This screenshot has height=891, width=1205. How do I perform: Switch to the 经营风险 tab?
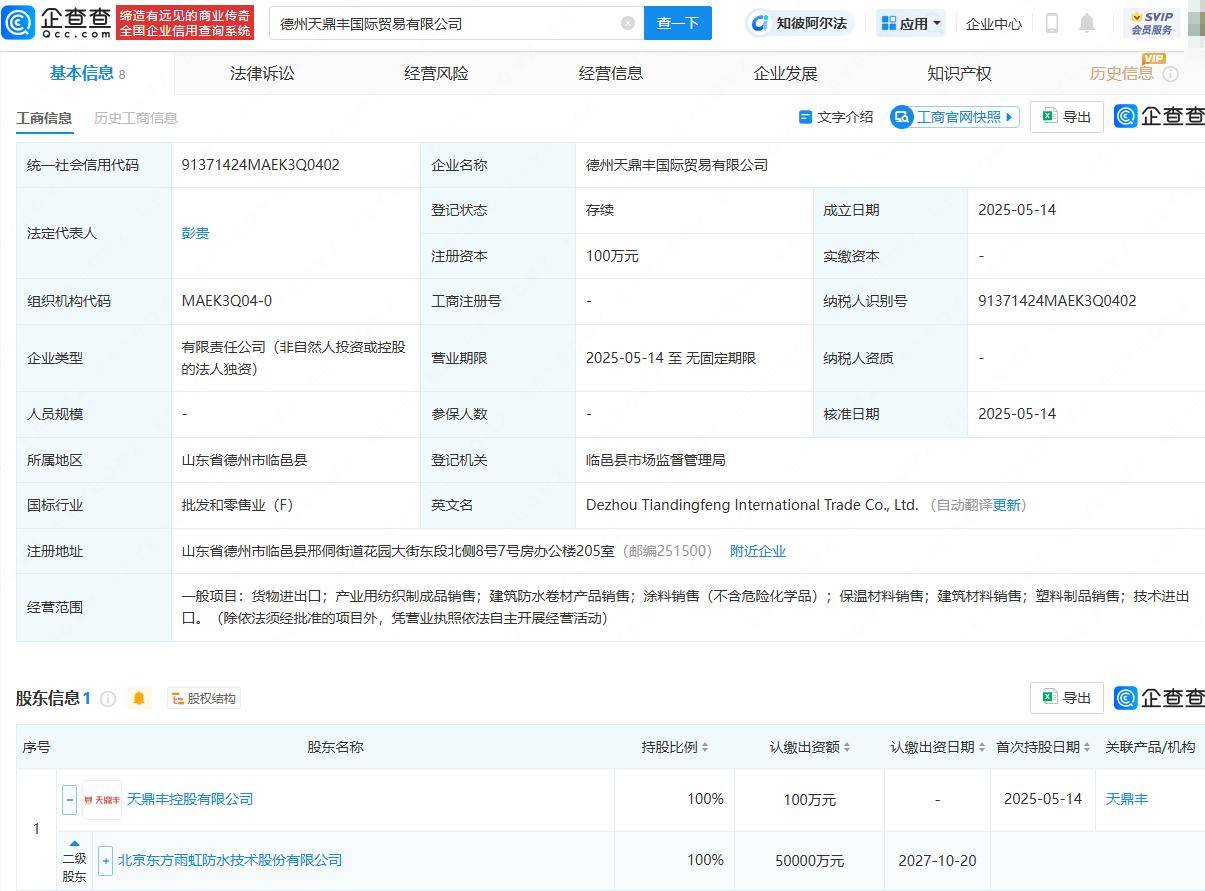(x=436, y=73)
